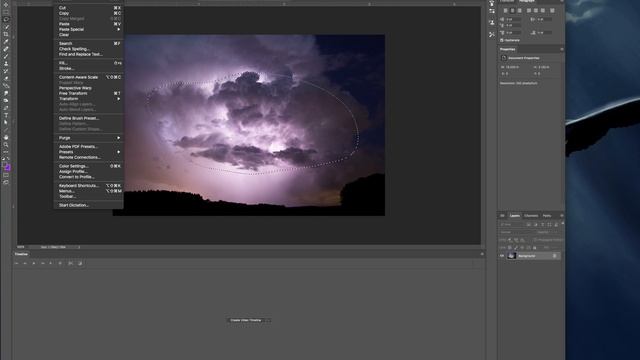Select the Zoom tool
The width and height of the screenshot is (640, 360).
click(6, 144)
